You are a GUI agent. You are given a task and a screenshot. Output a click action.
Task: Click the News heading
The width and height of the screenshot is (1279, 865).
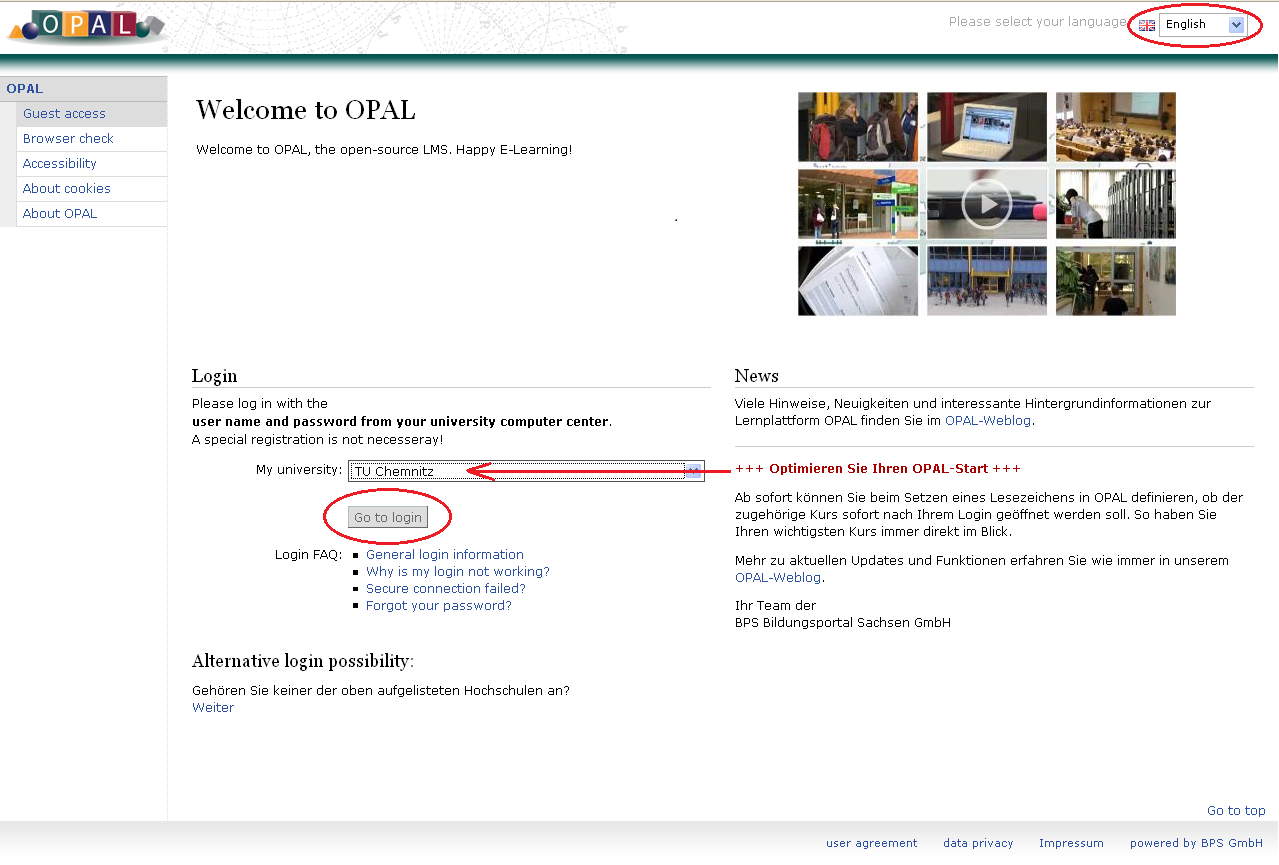tap(757, 376)
